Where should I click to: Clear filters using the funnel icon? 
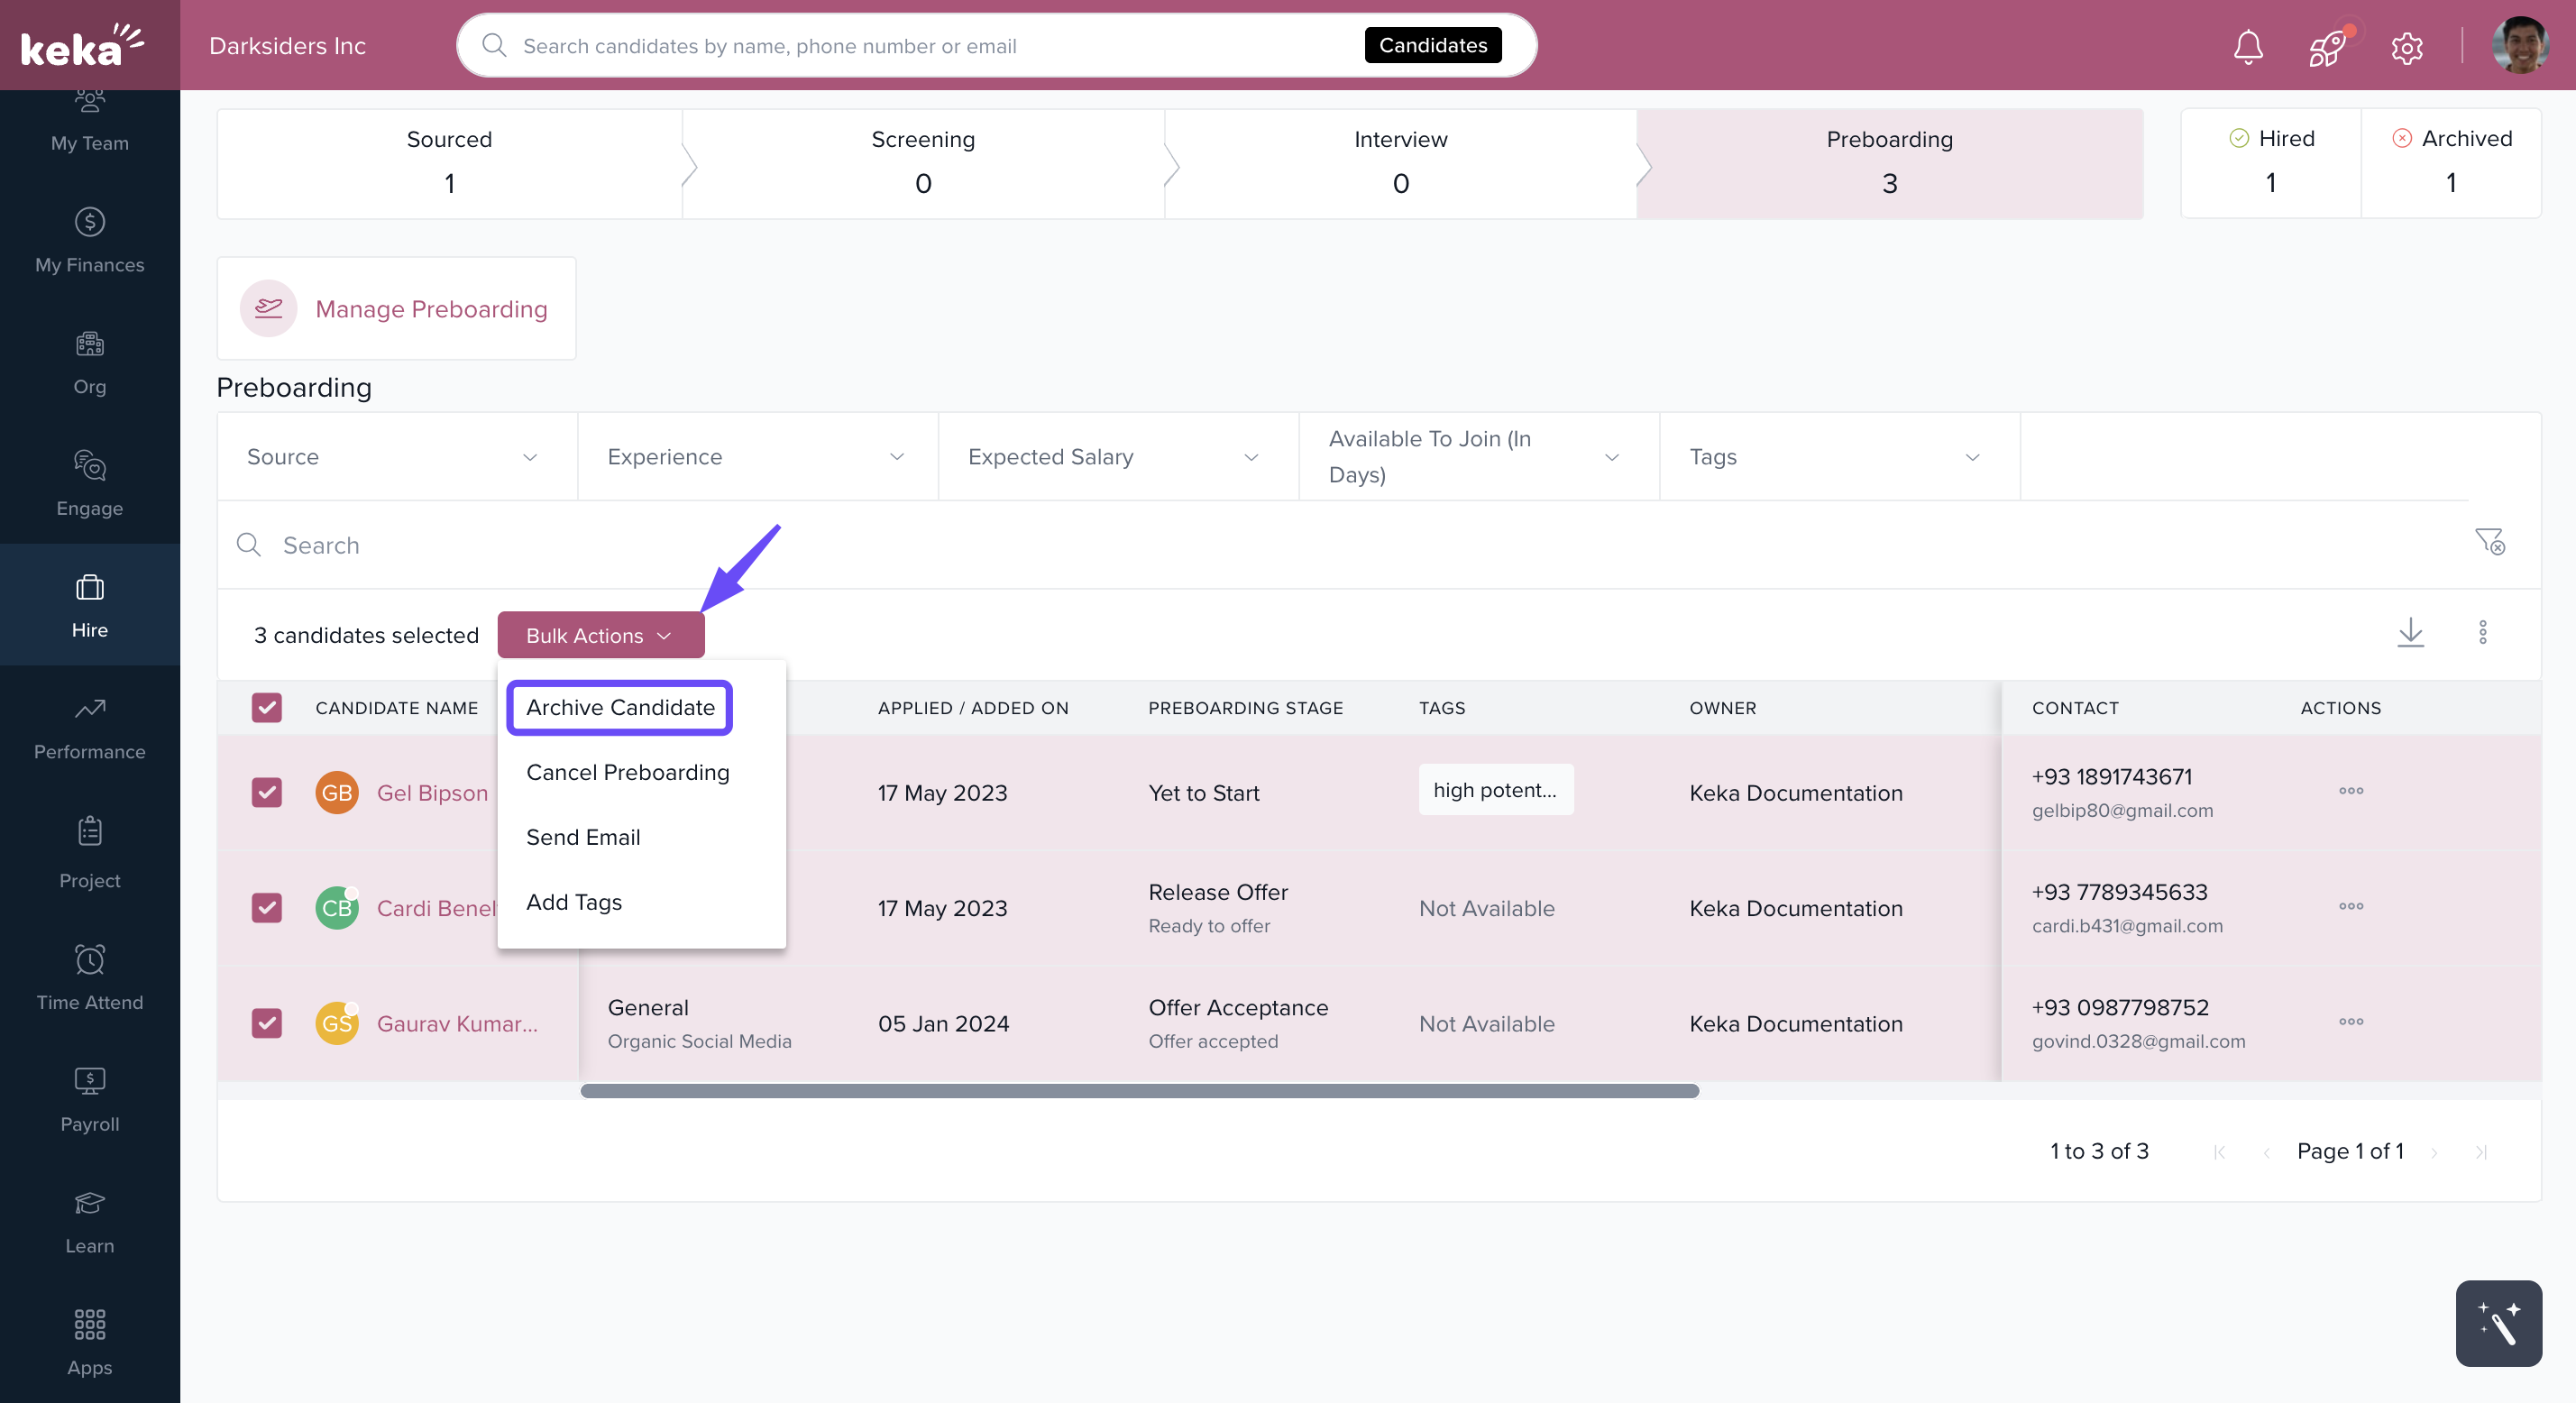(x=2489, y=542)
